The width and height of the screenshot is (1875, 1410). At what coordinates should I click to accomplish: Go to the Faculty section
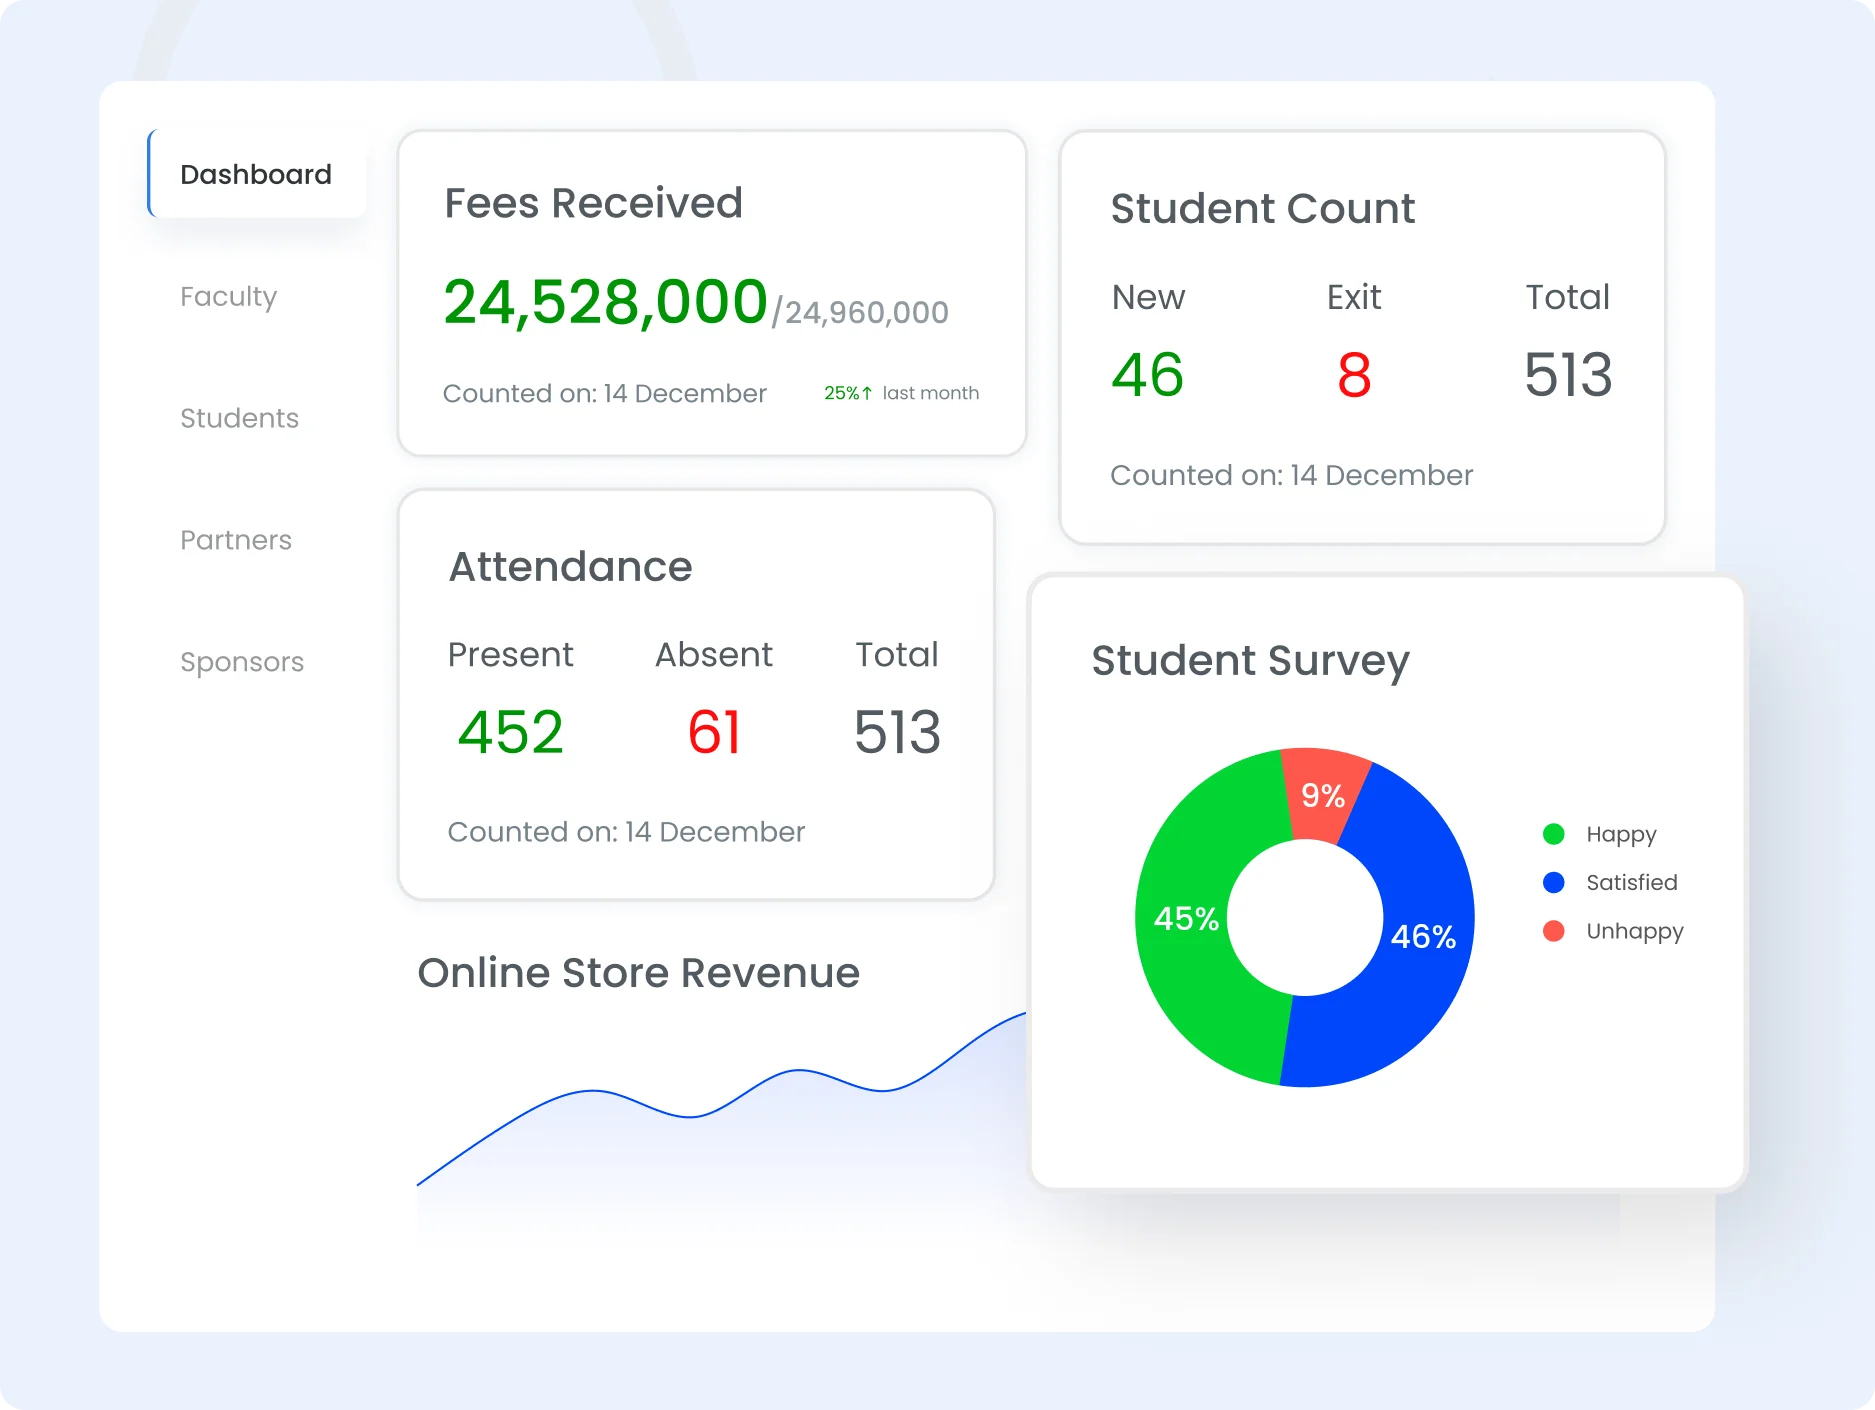tap(228, 296)
